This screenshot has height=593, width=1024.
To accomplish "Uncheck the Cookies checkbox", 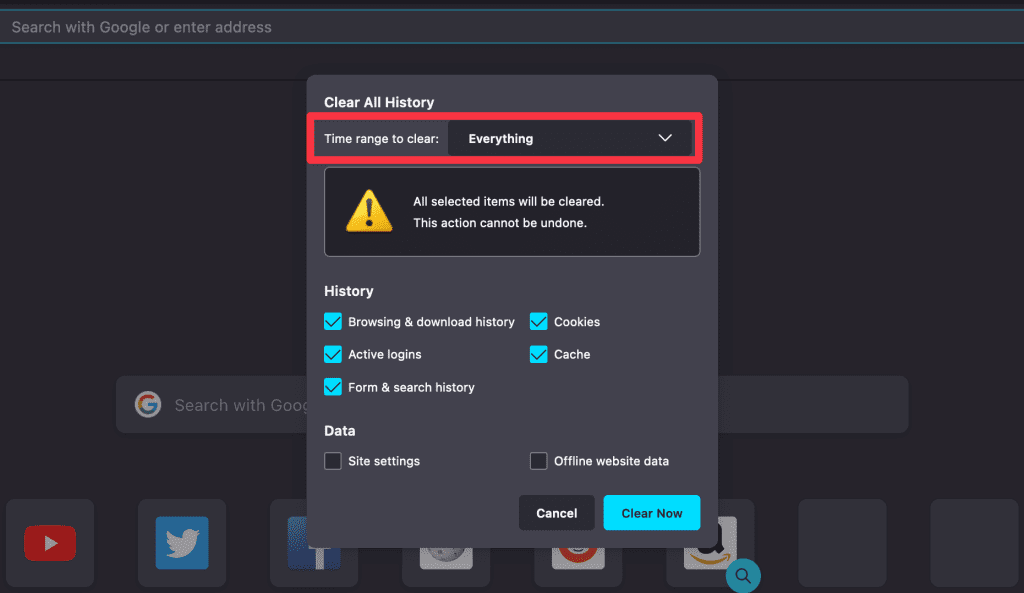I will click(539, 321).
